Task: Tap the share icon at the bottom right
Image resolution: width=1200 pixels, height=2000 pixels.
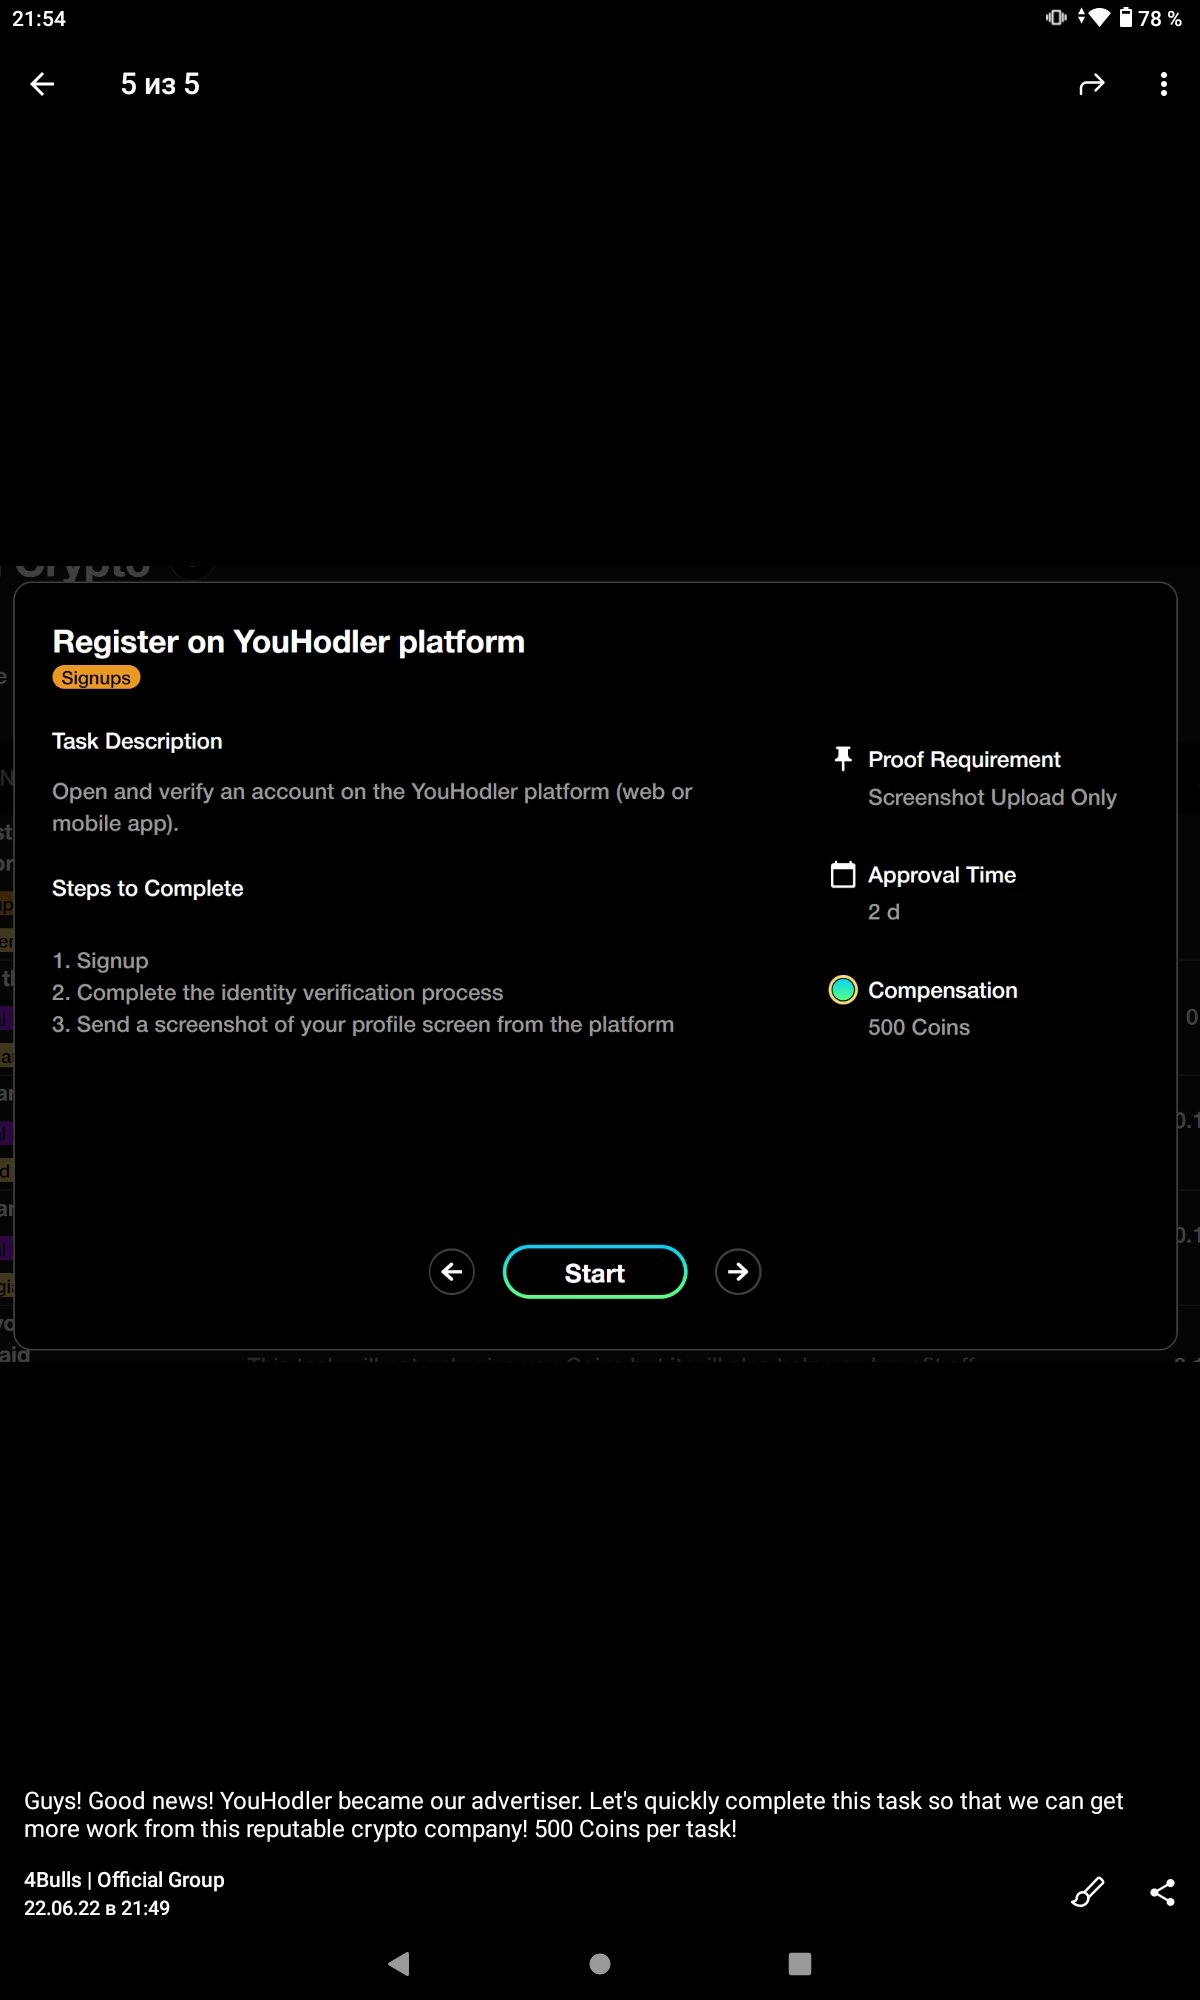Action: pyautogui.click(x=1162, y=1892)
